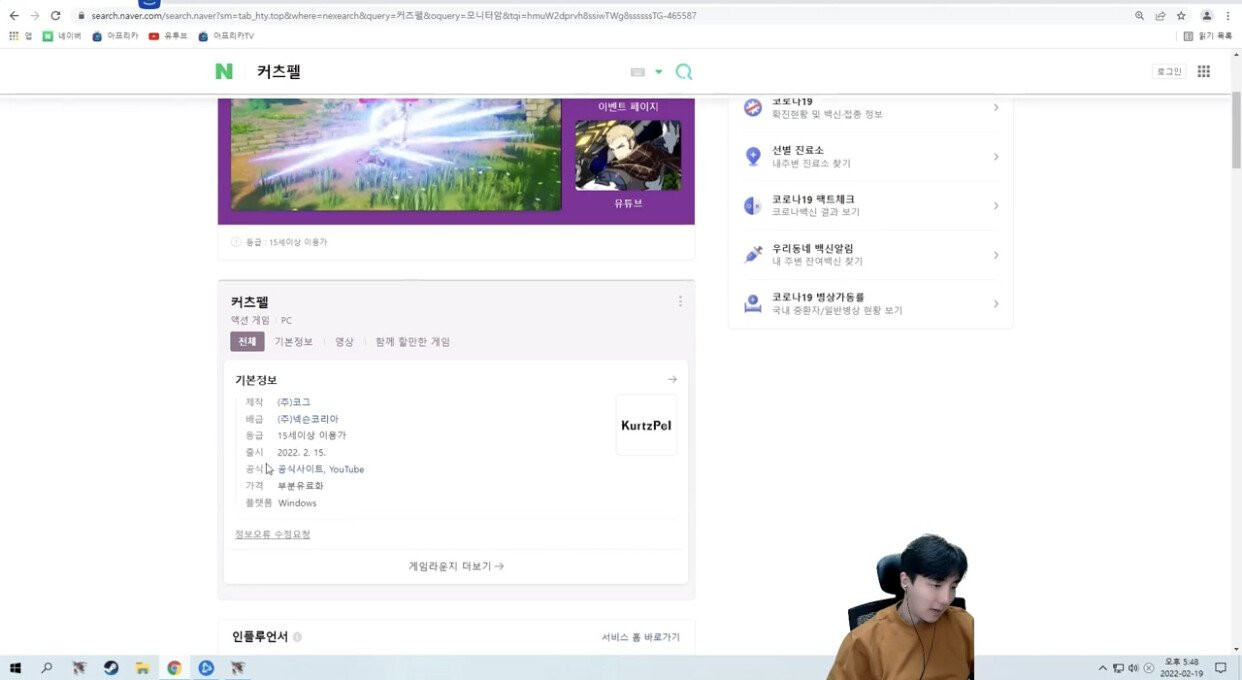Expand the 코로나19 팩트체크 row chevron

(x=996, y=206)
